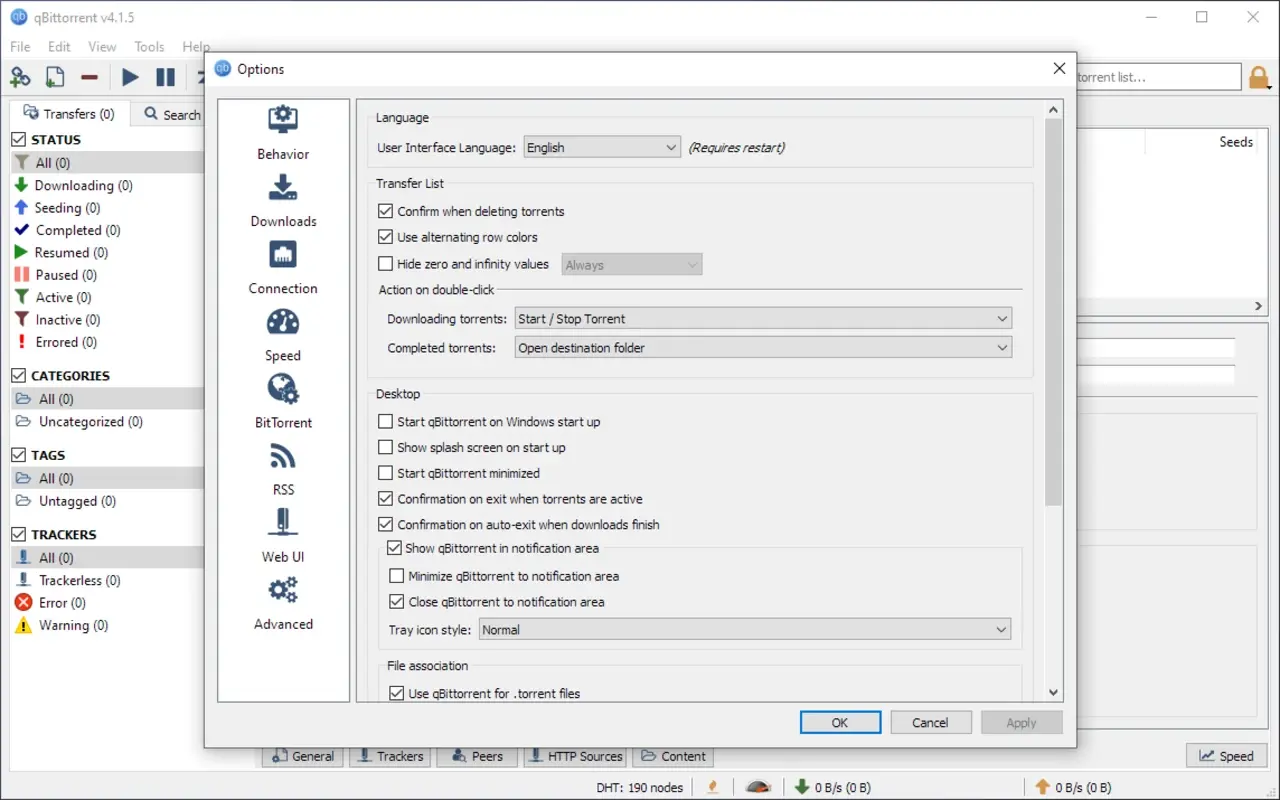Check Show splash screen on start up

[385, 447]
